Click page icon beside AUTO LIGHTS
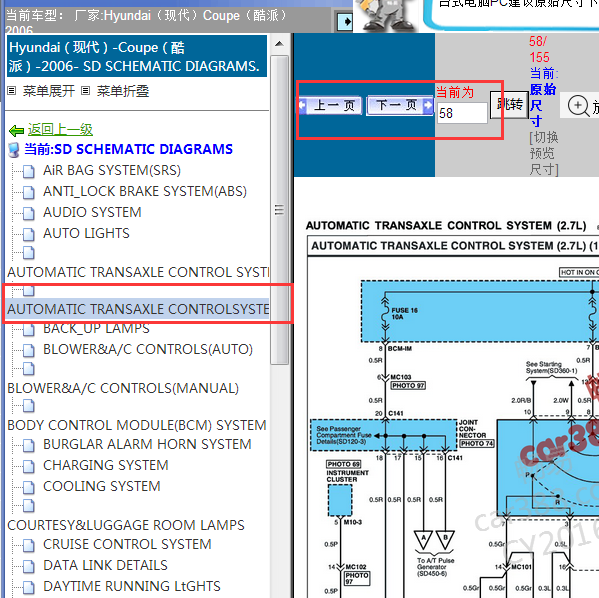This screenshot has height=598, width=599. coord(29,235)
